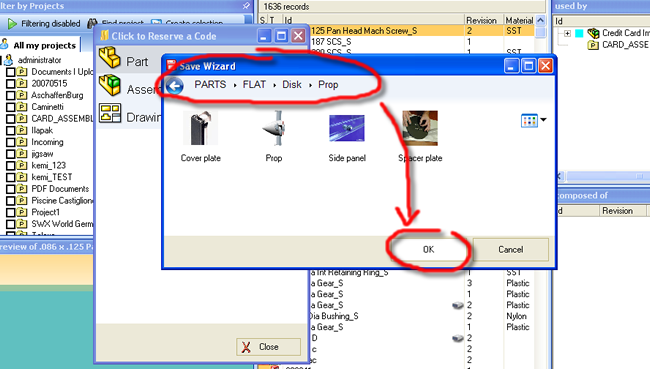Cancel the Save Wizard dialog

tap(510, 249)
